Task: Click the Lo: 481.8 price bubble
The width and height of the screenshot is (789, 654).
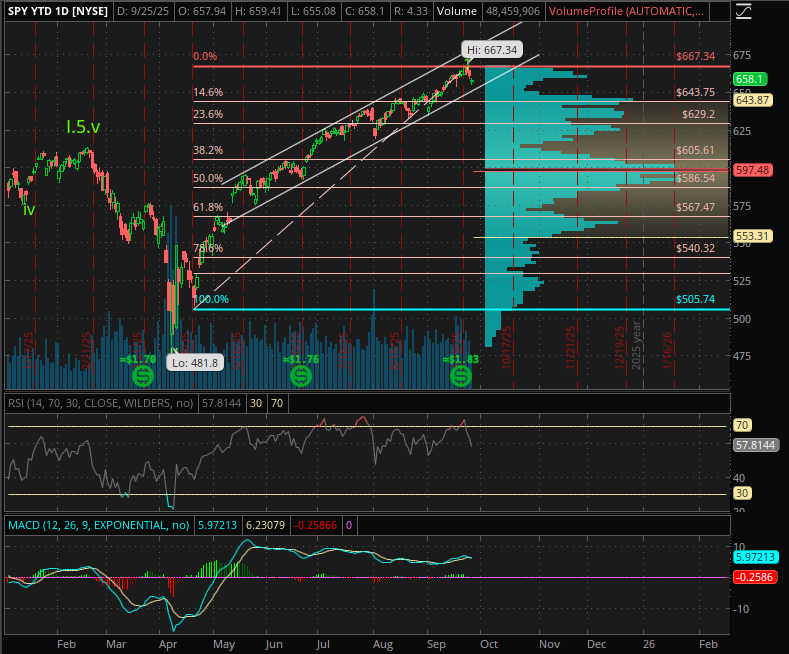Action: pyautogui.click(x=193, y=363)
